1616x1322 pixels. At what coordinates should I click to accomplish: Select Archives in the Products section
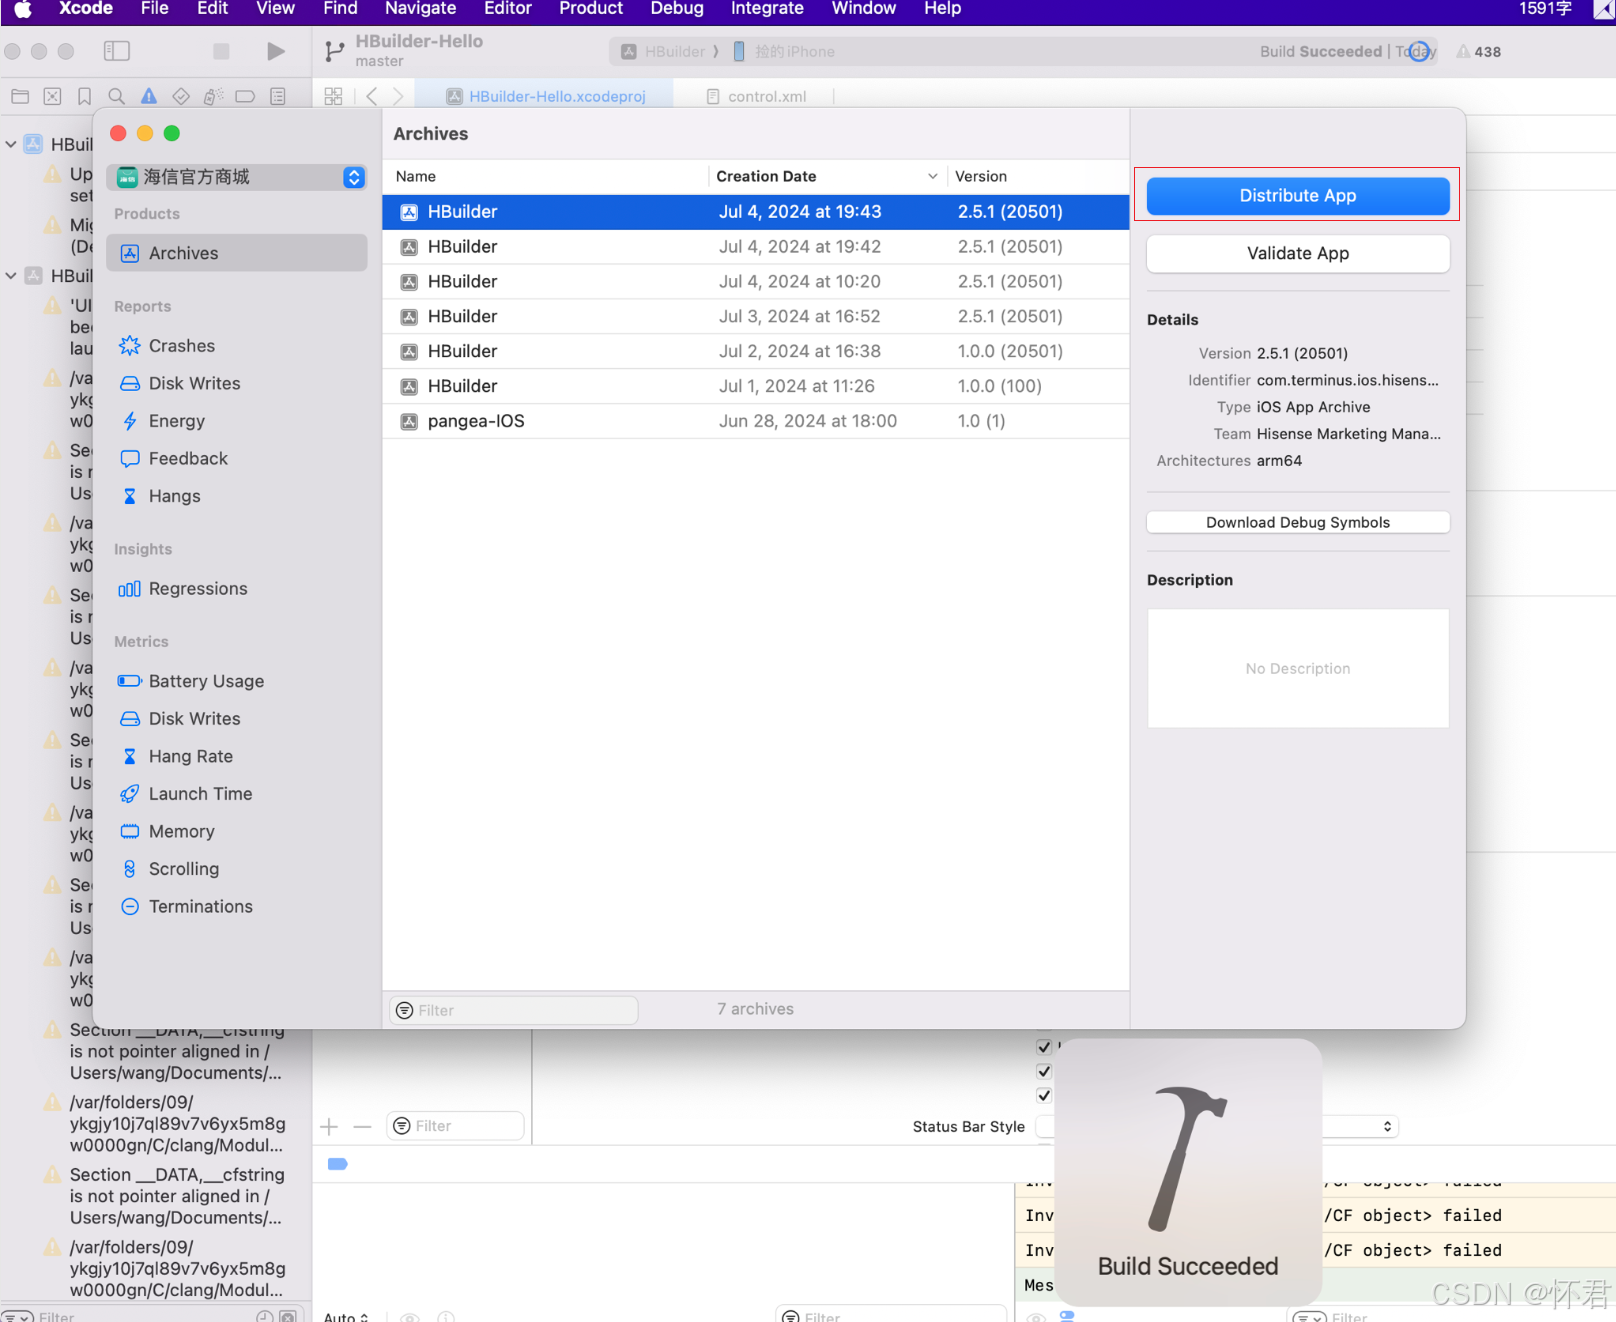[x=237, y=253]
